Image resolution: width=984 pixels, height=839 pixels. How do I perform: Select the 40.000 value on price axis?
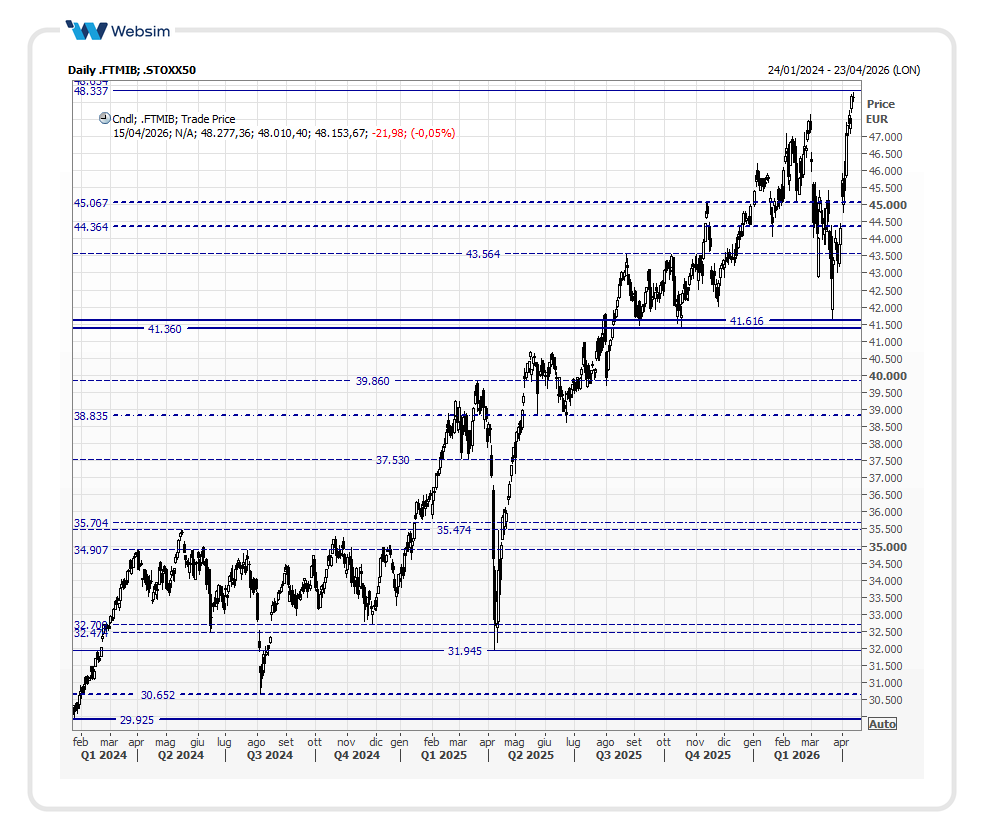[x=889, y=376]
